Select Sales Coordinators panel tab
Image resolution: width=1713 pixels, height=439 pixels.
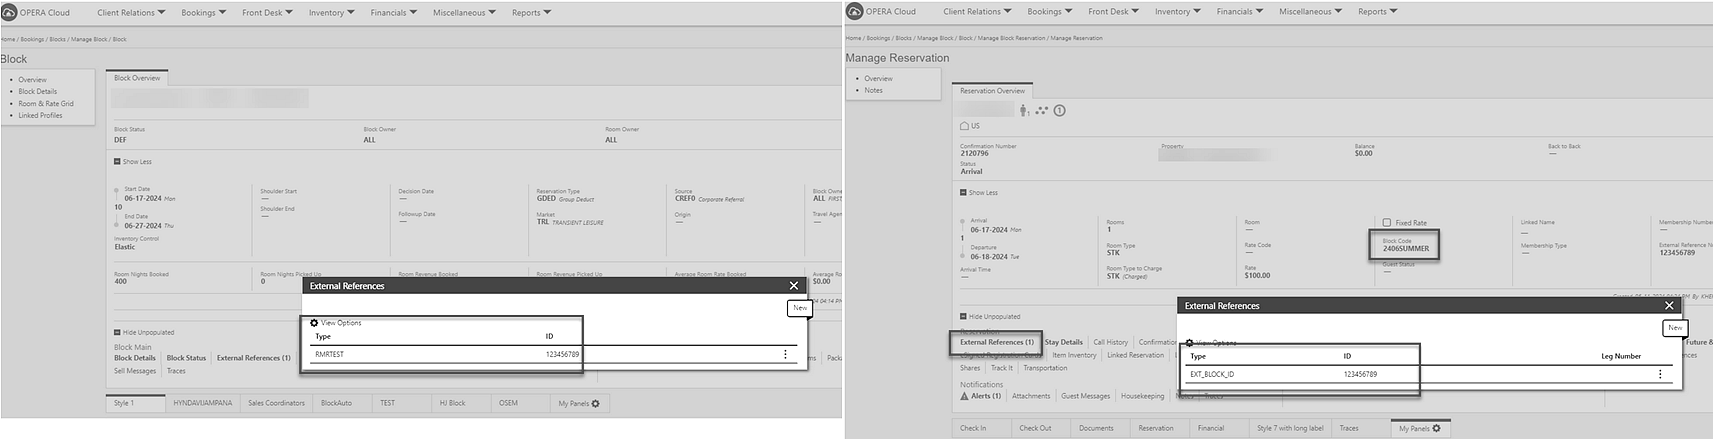pos(276,403)
